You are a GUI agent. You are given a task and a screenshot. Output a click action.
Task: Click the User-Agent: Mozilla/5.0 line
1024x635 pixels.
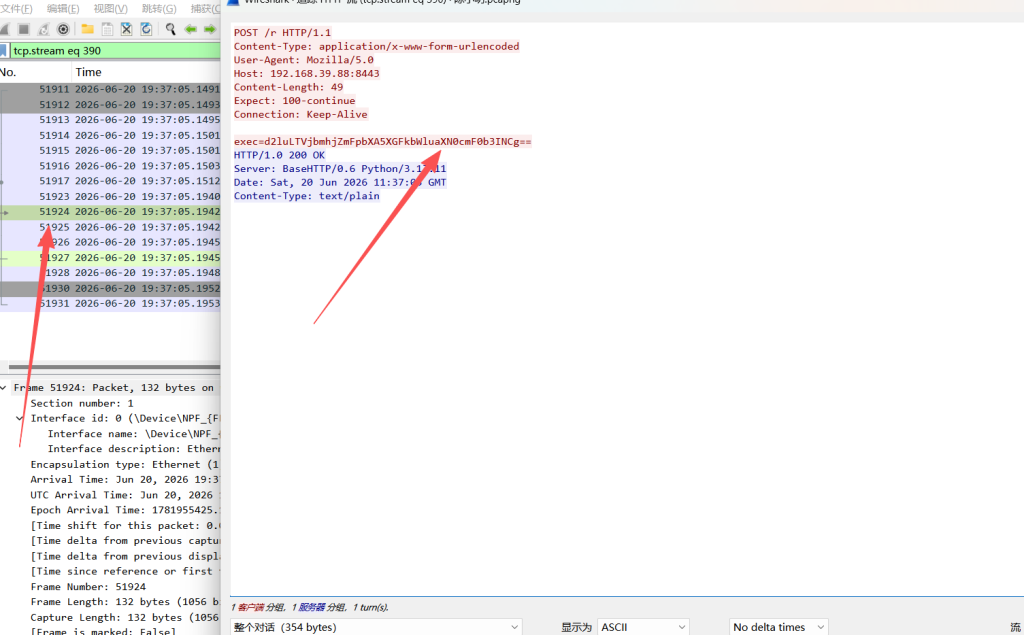pos(304,60)
